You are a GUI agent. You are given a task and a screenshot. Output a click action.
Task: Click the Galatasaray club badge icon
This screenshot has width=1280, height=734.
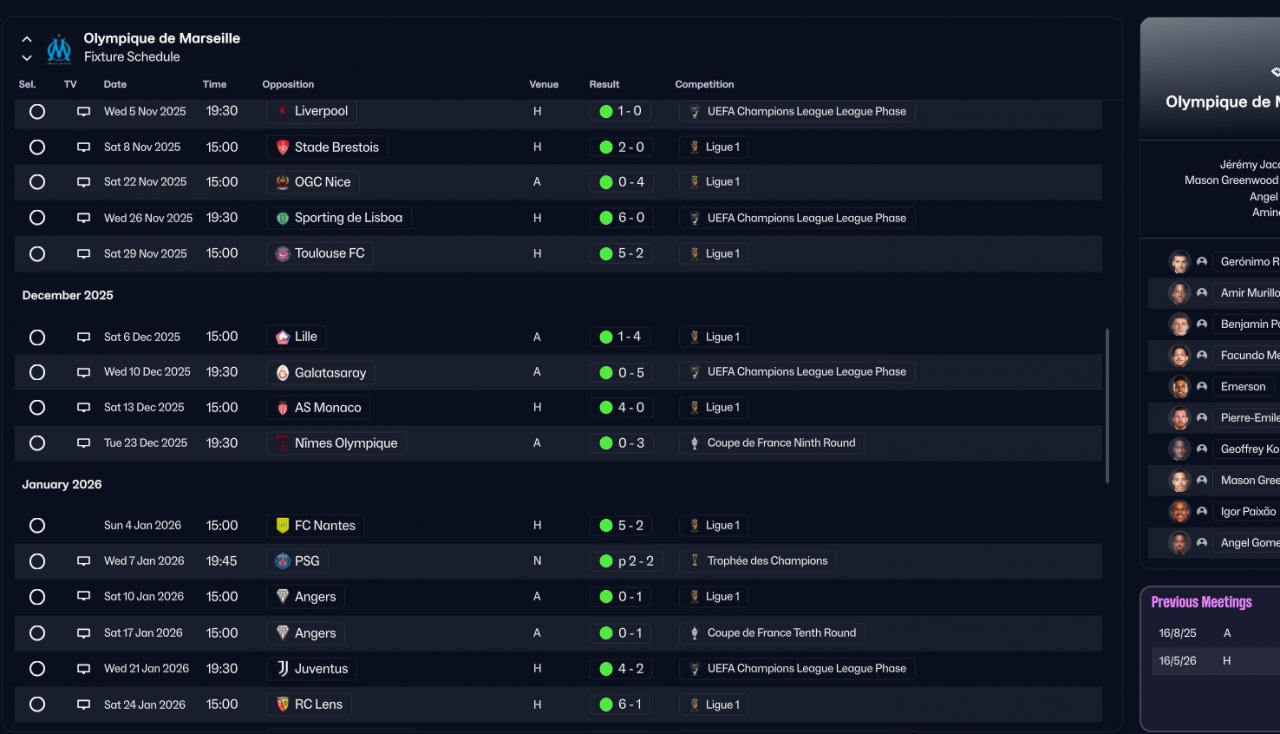[283, 372]
